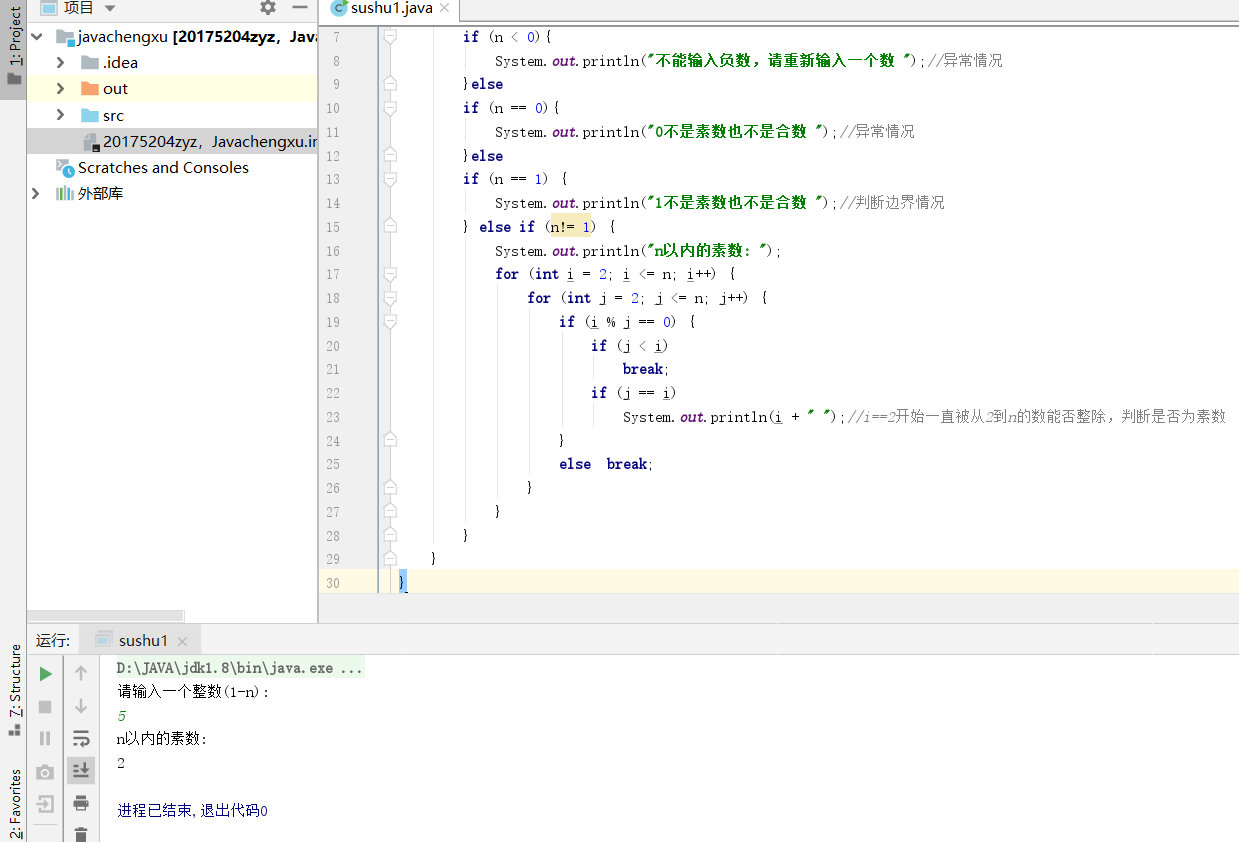Click the Stop process square icon
Image resolution: width=1239 pixels, height=842 pixels.
(x=45, y=707)
